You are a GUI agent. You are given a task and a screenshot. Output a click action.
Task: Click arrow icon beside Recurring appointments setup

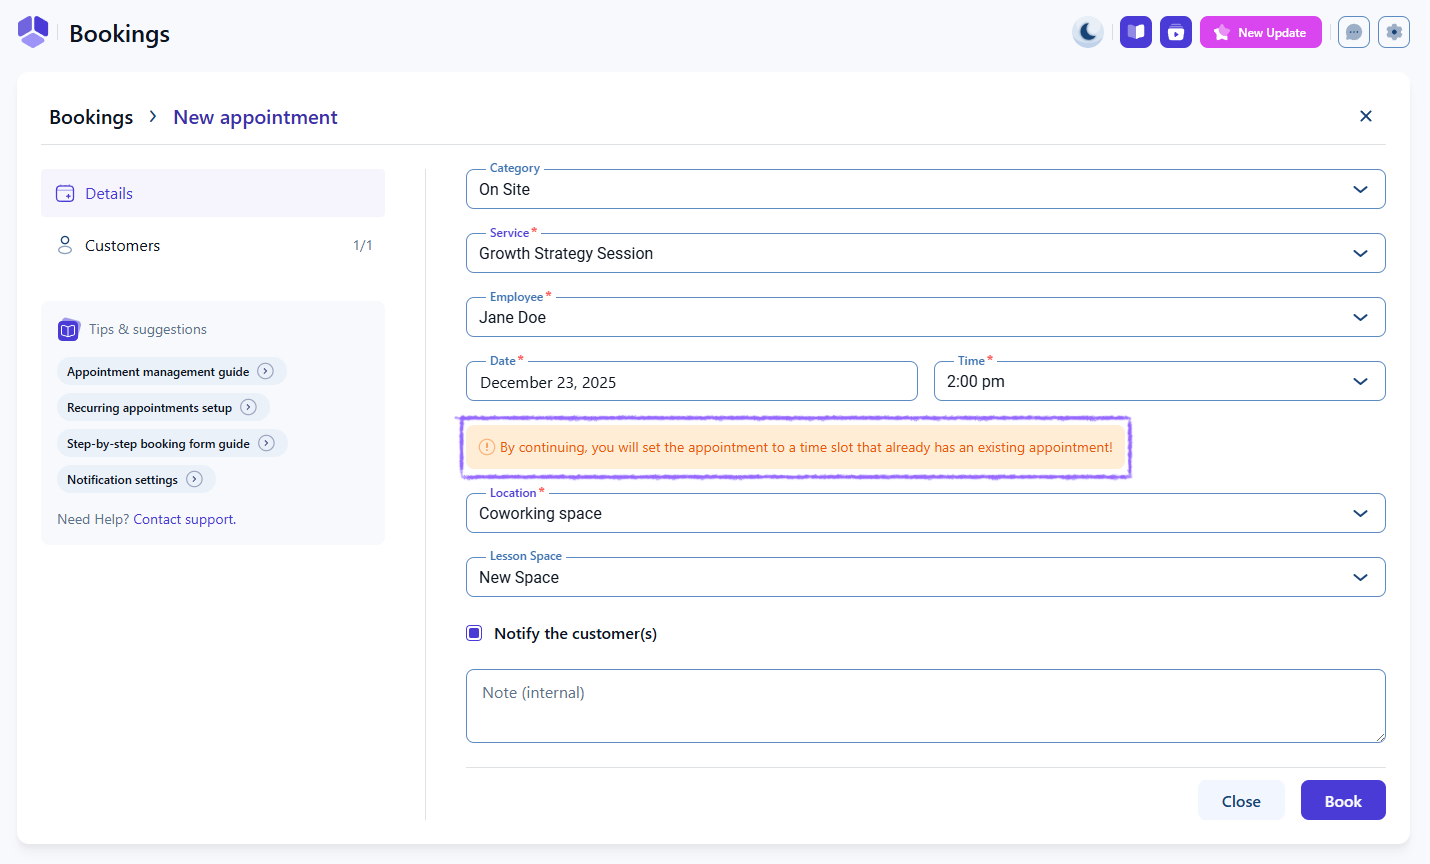tap(249, 407)
